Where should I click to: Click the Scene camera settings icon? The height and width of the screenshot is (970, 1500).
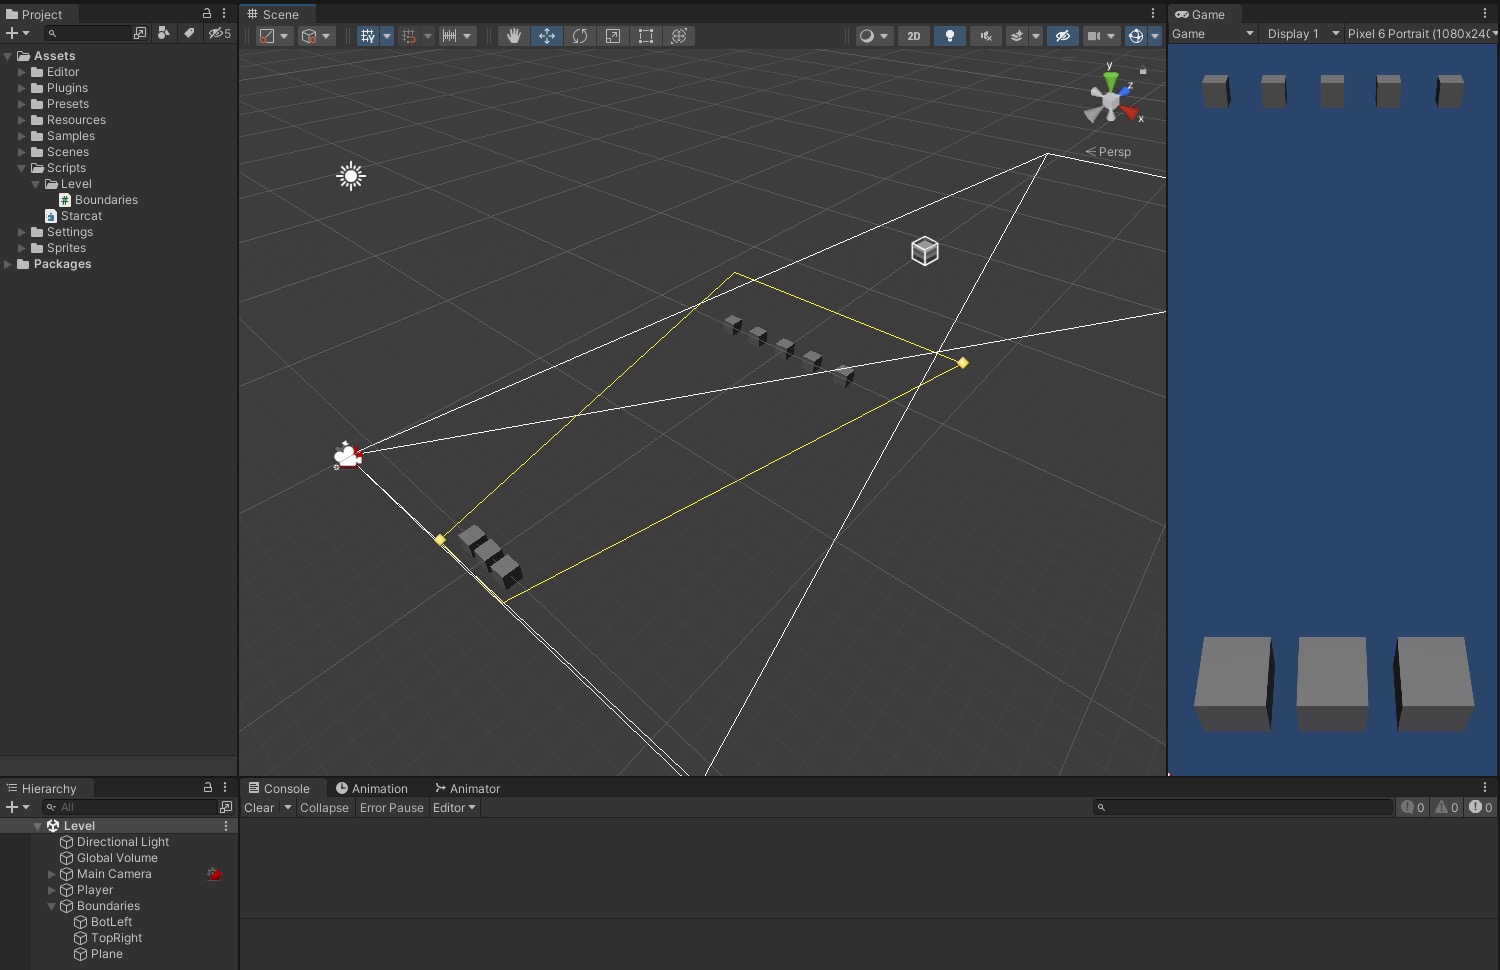click(1094, 36)
